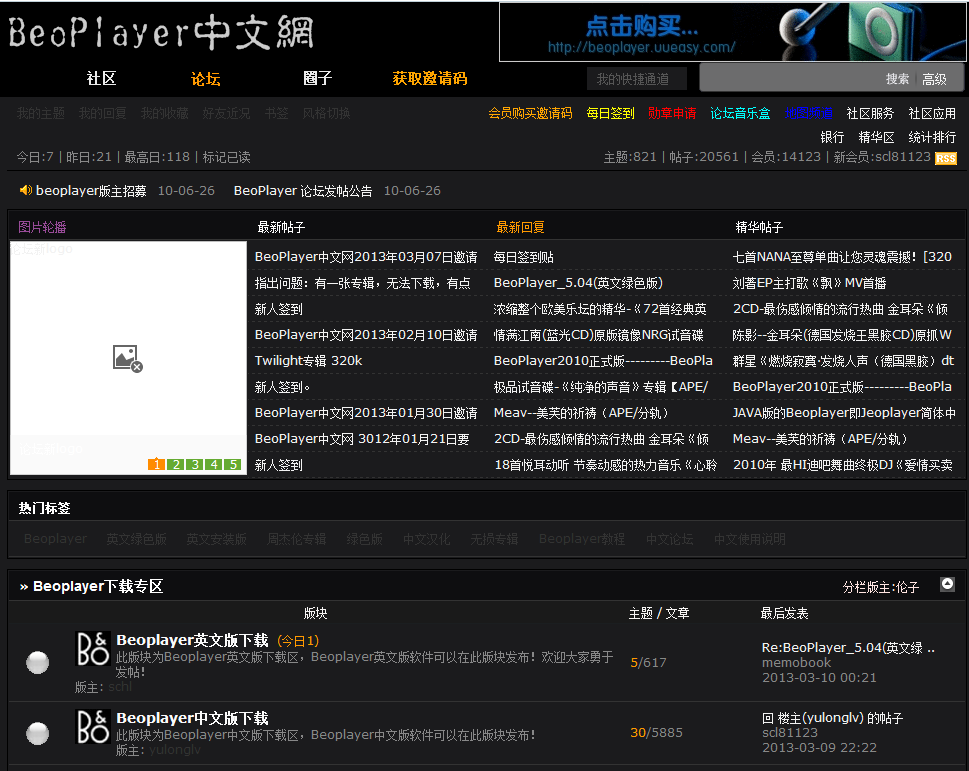The image size is (969, 771).
Task: Open the Beoplayer中文版下载 forum
Action: click(x=192, y=718)
